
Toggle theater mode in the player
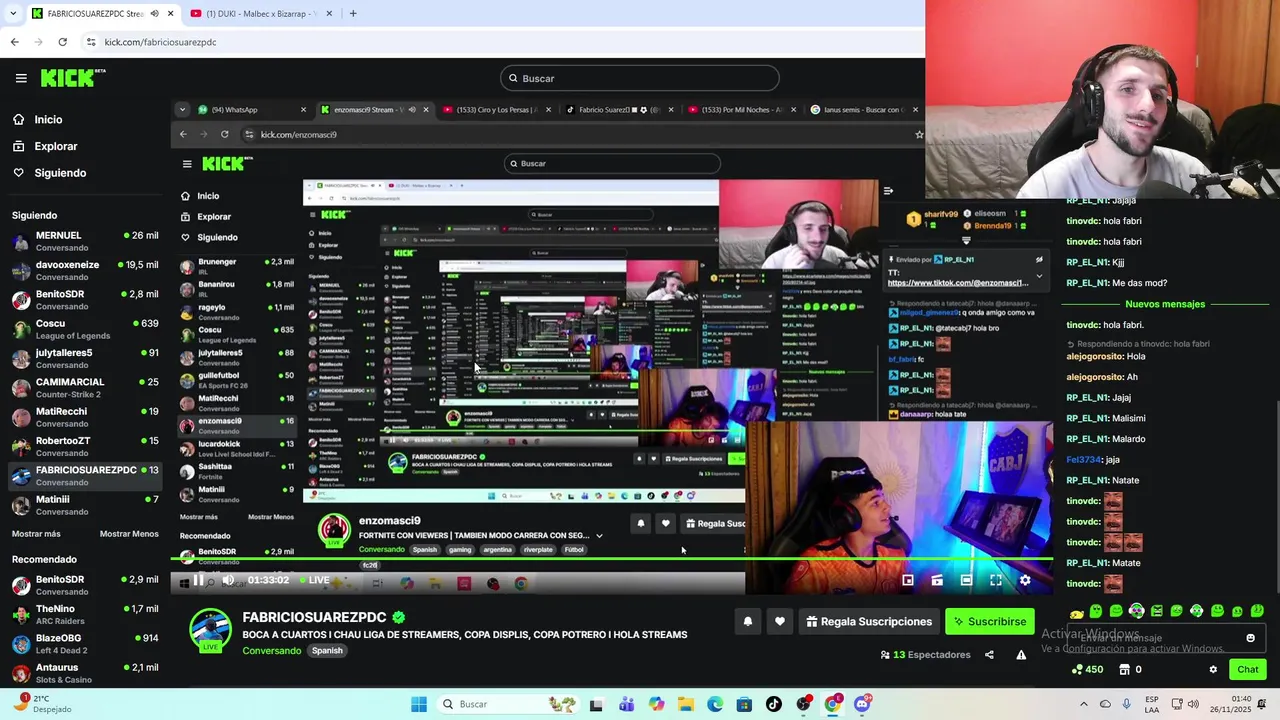point(966,580)
